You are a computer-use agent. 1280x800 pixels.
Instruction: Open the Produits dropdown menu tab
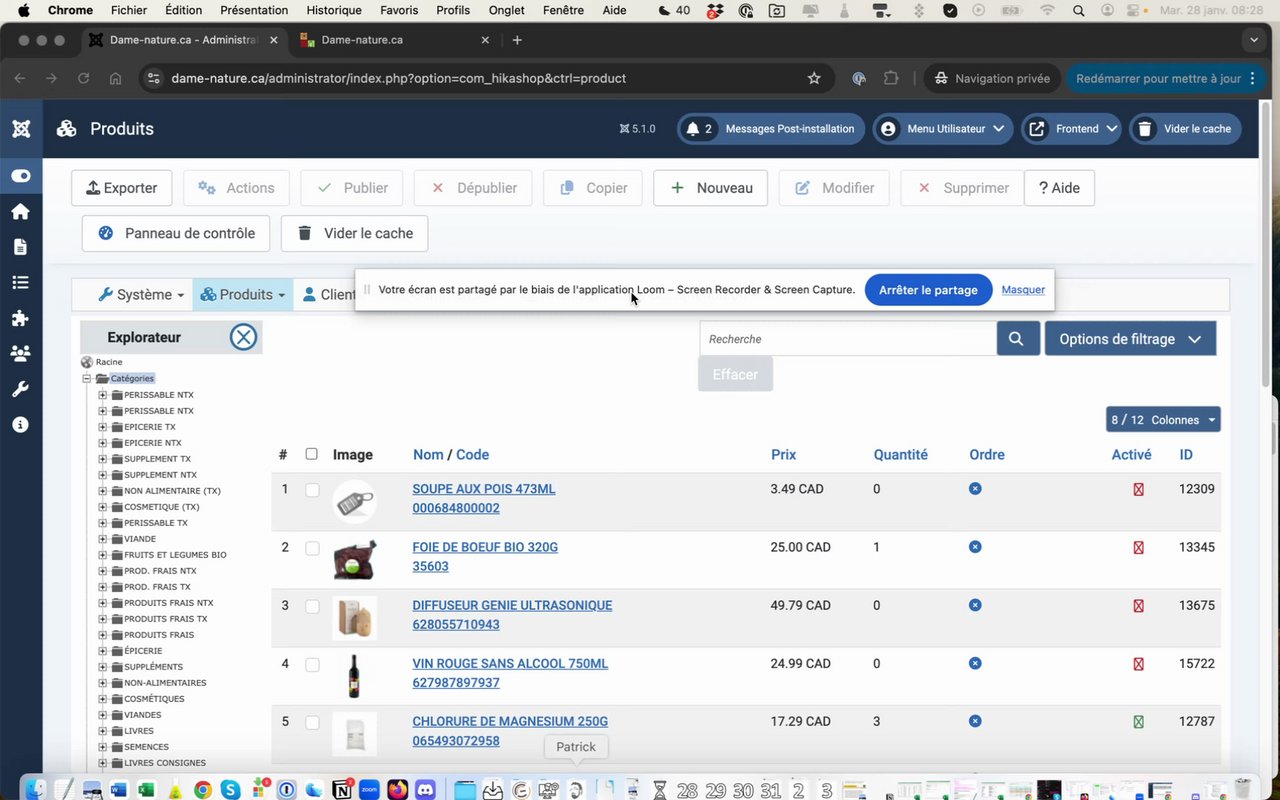click(243, 295)
